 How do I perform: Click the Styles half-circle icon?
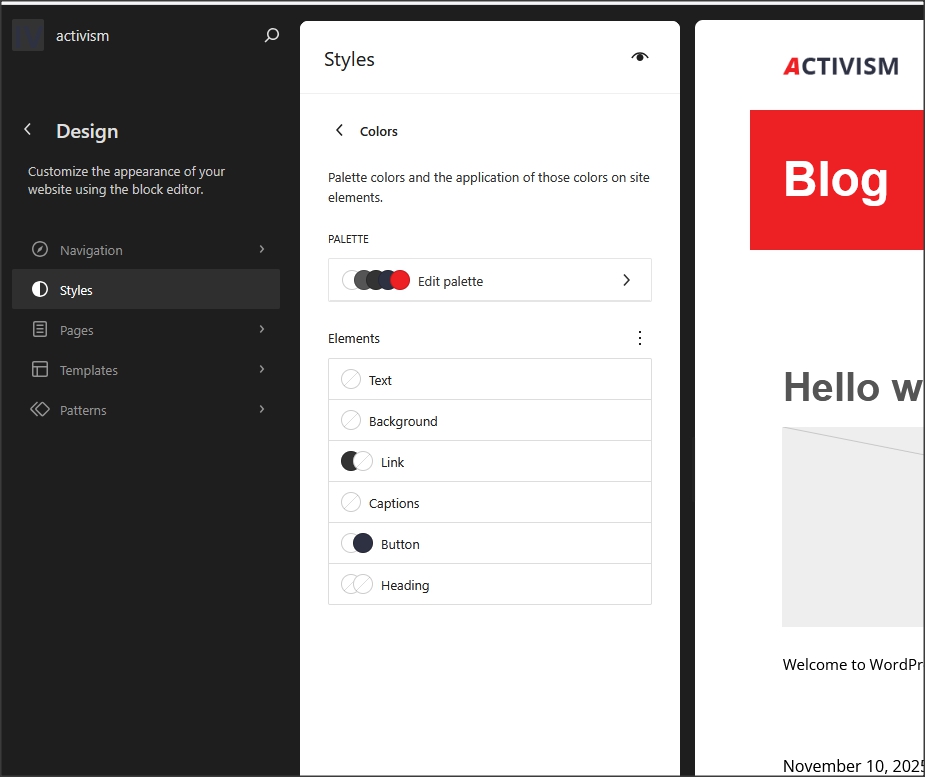click(x=40, y=290)
